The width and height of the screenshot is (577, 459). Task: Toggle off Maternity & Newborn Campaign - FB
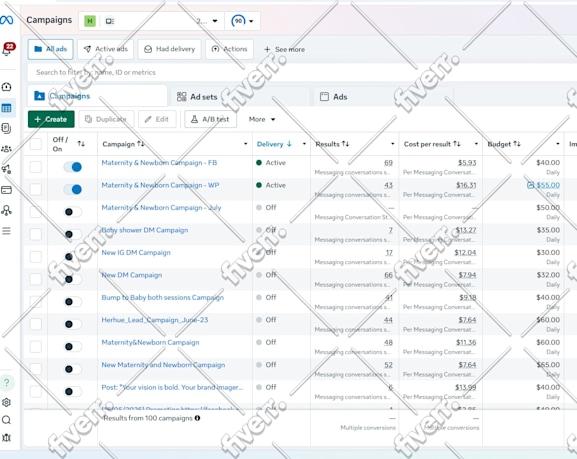(x=72, y=167)
